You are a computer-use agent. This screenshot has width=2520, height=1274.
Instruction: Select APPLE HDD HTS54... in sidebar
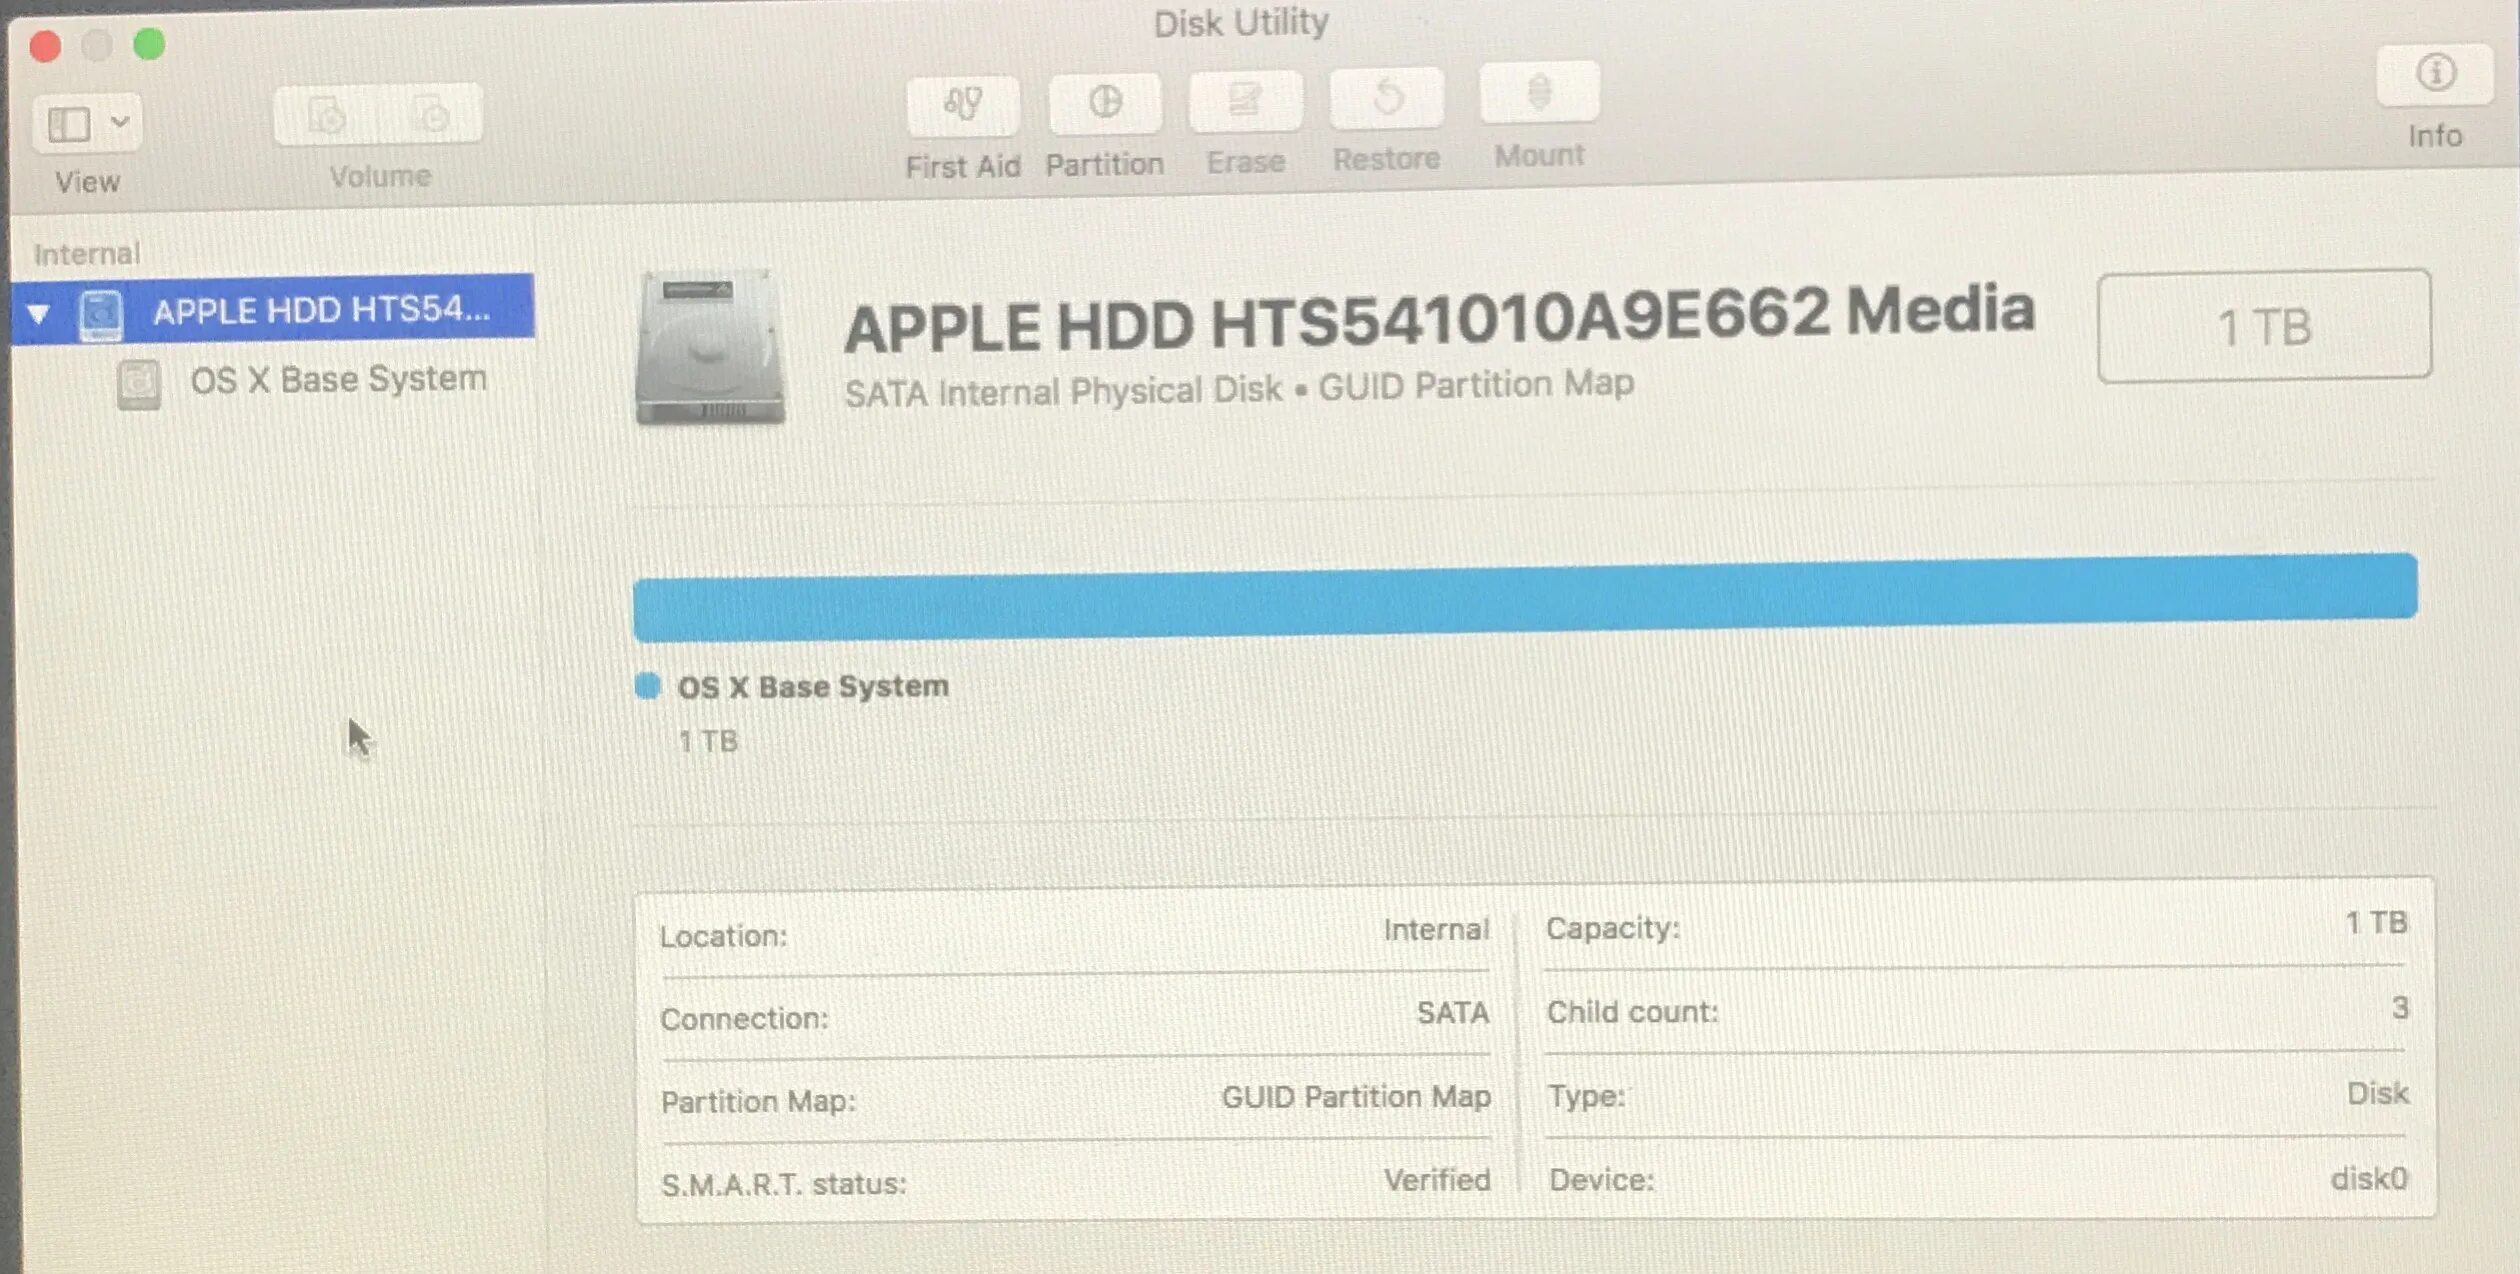point(320,310)
